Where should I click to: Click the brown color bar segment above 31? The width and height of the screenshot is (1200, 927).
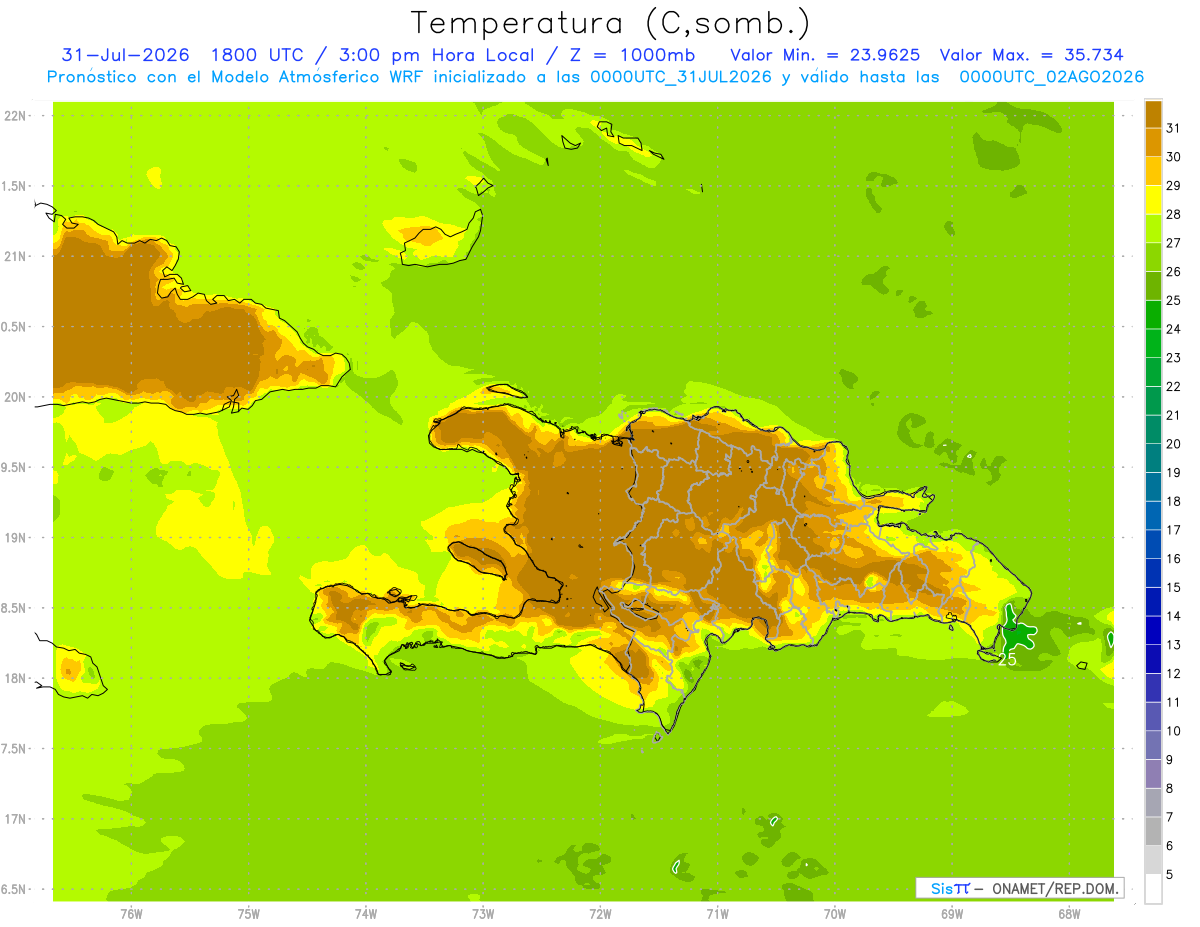[x=1153, y=113]
